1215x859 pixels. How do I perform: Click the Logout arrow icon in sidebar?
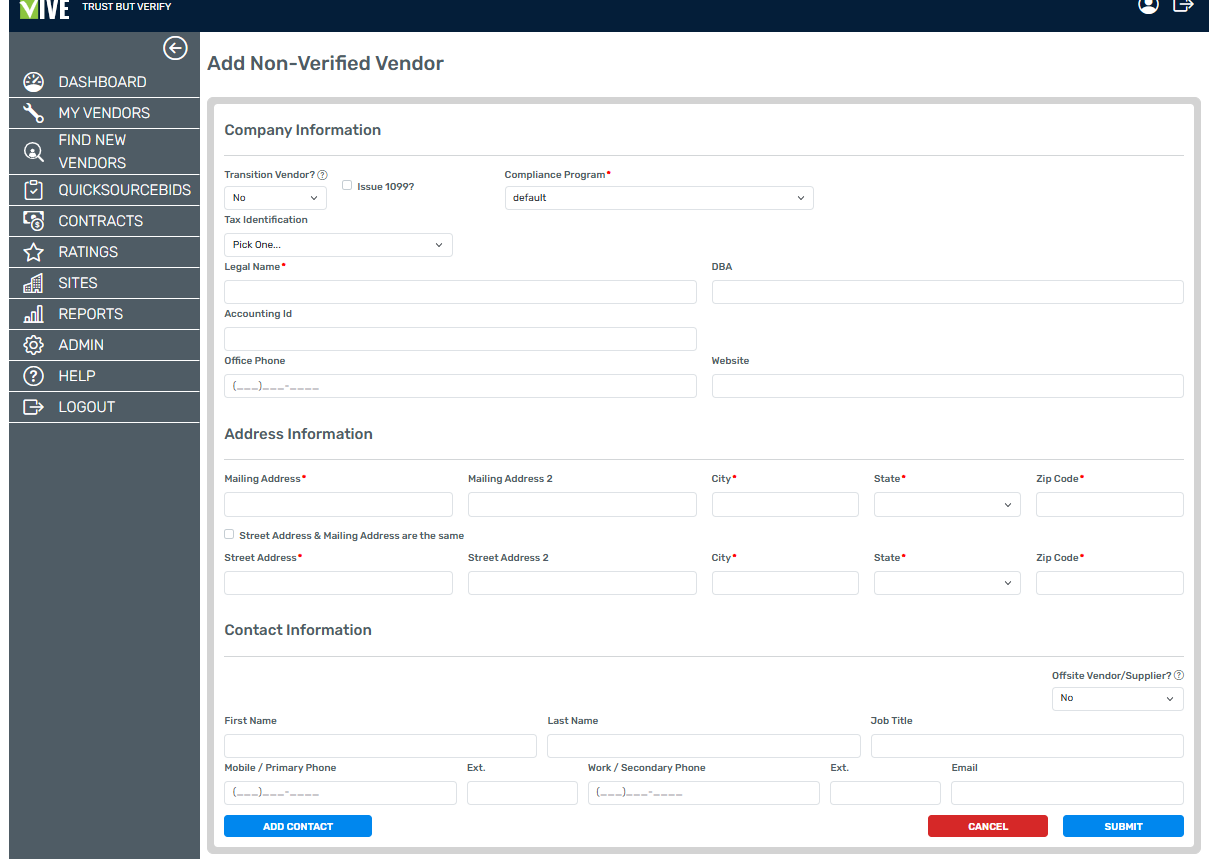33,407
